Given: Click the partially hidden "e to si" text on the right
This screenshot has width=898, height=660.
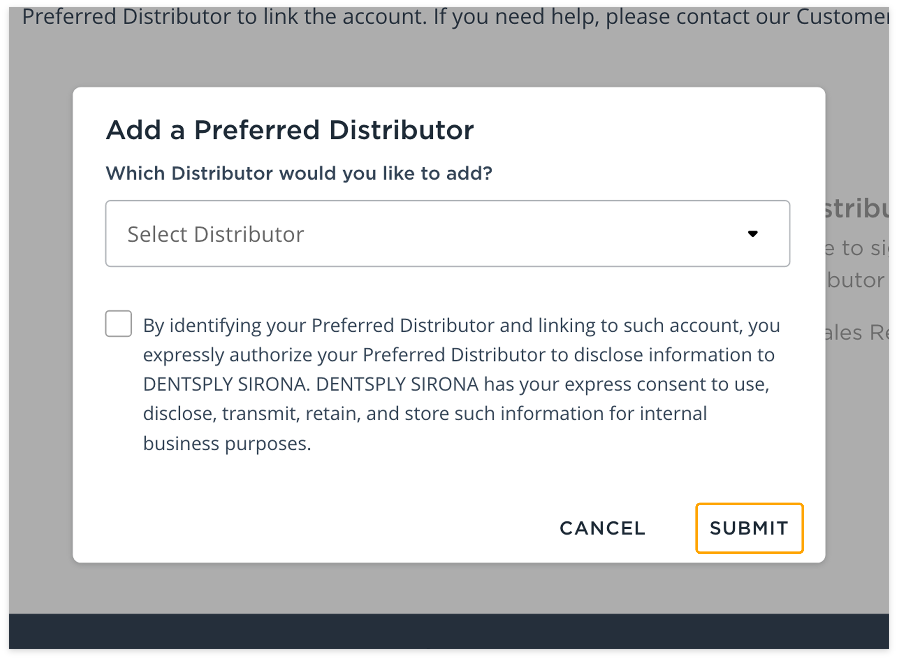Looking at the screenshot, I should tap(856, 248).
